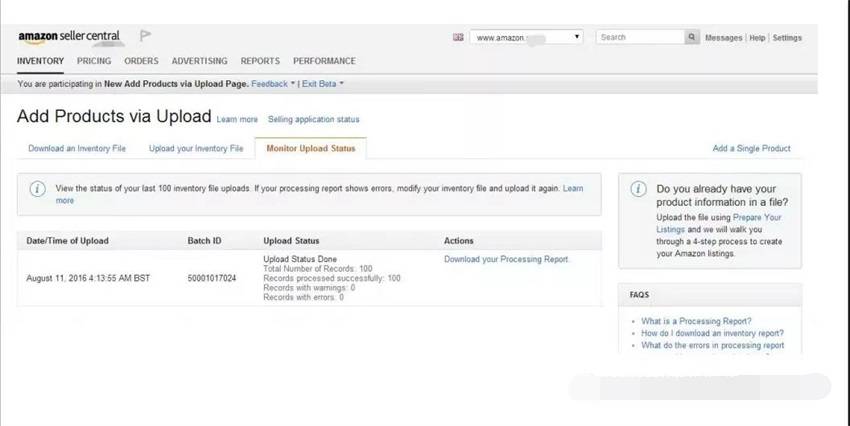Open the PRICING menu
The image size is (850, 426).
point(94,61)
